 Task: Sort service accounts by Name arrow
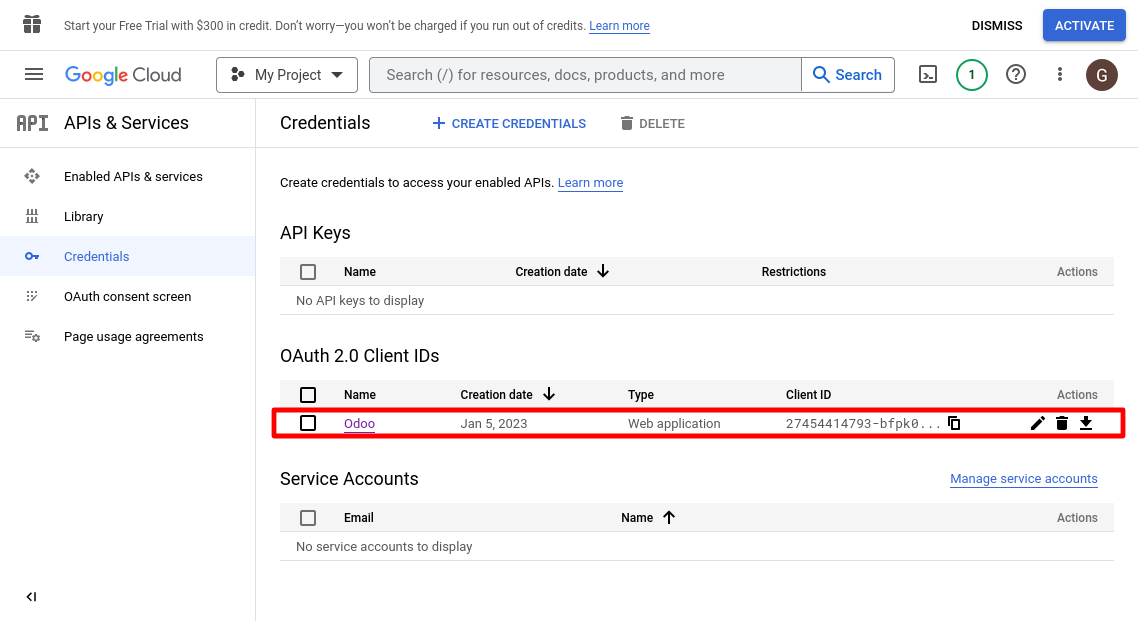click(669, 518)
